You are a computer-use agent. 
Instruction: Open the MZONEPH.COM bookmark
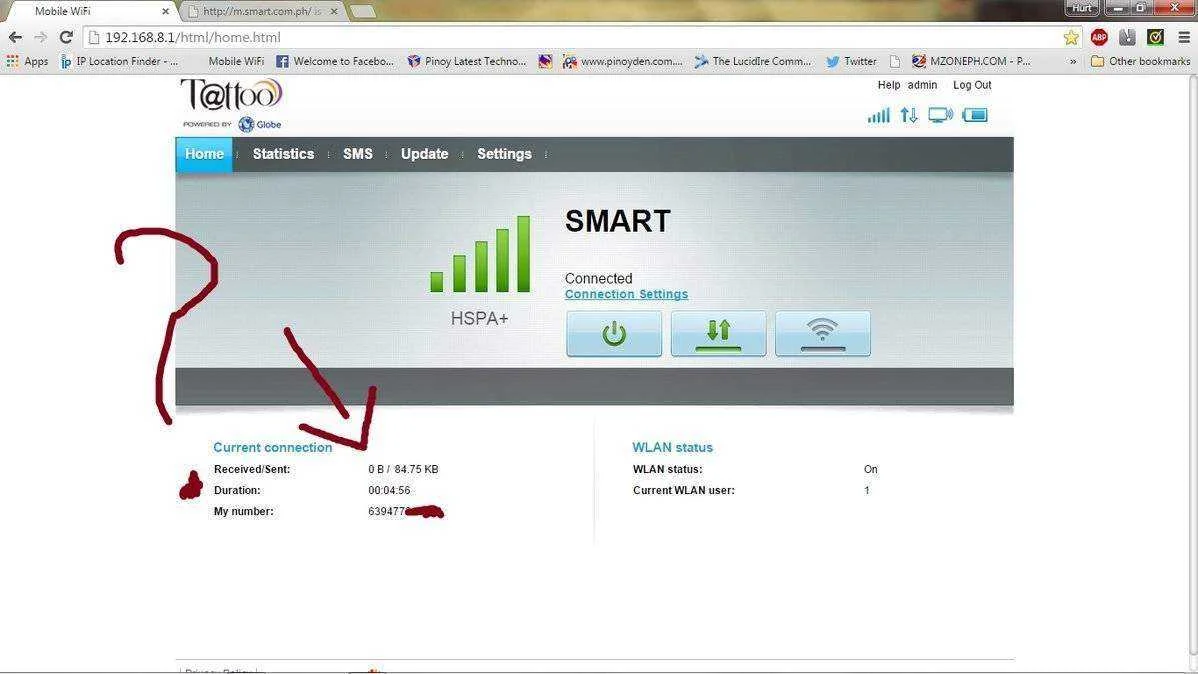[x=971, y=61]
